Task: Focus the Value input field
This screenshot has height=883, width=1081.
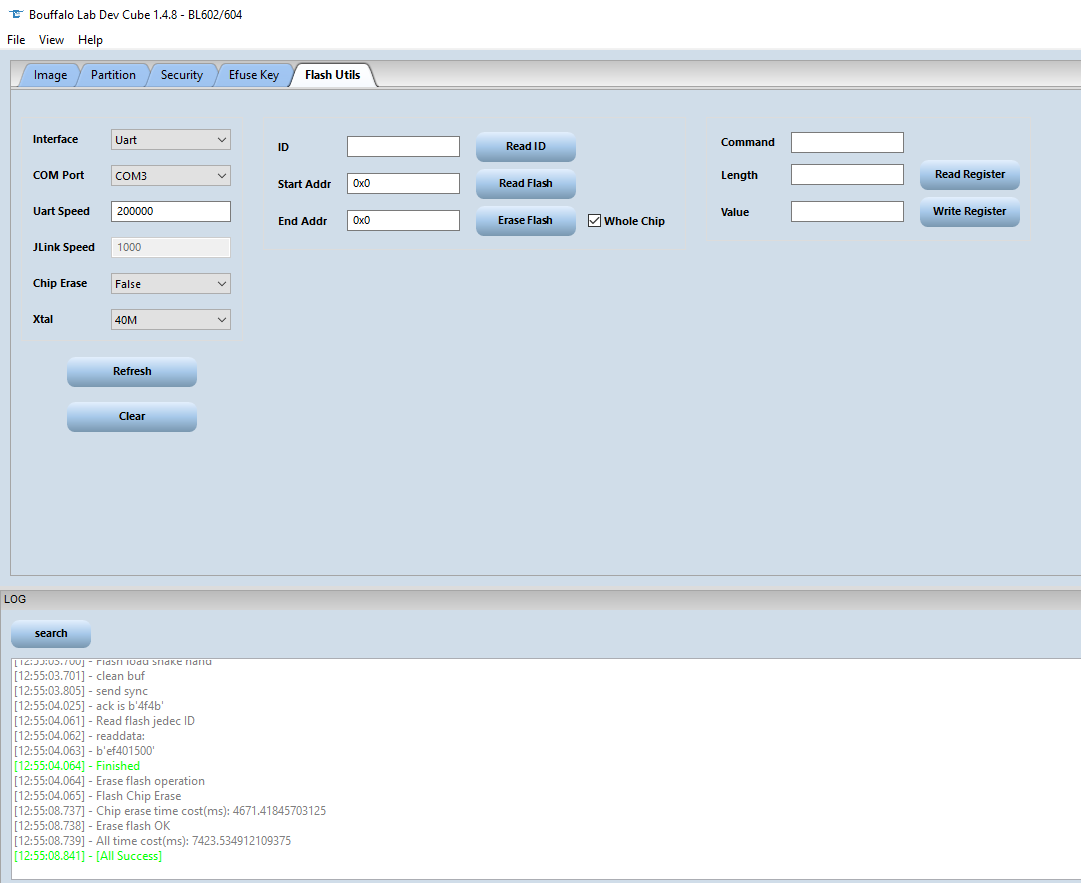Action: click(847, 212)
